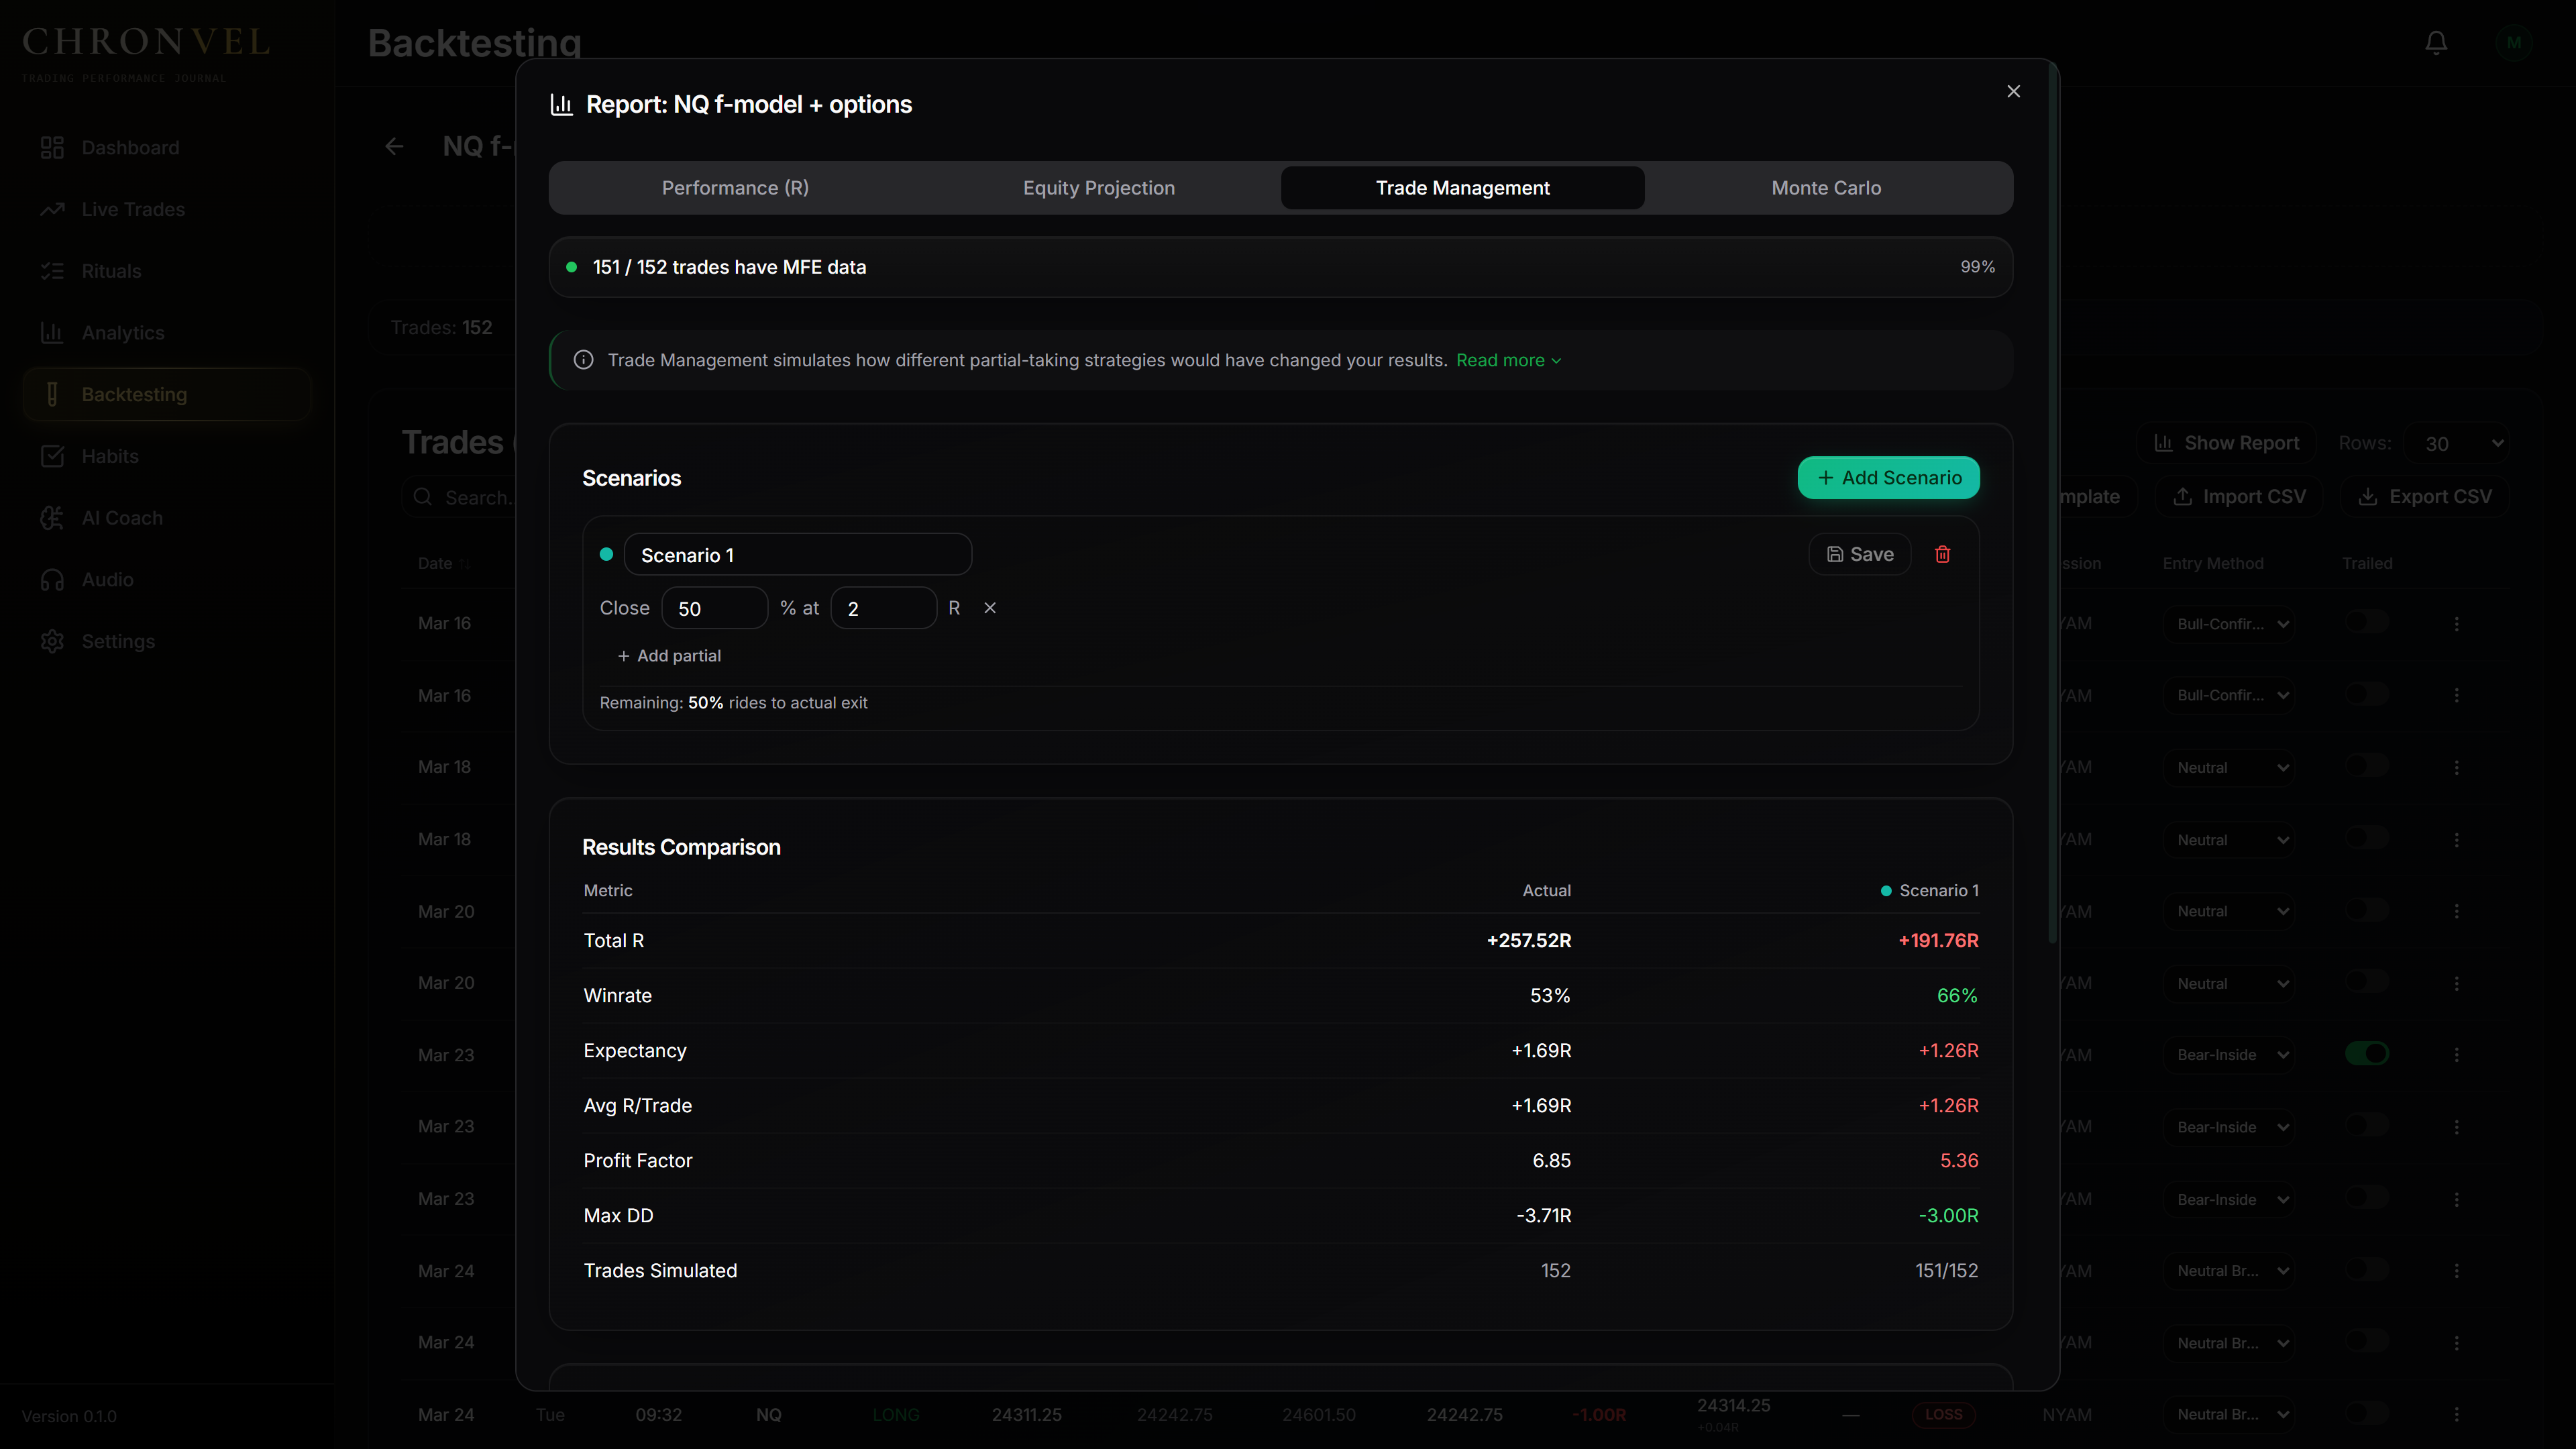Open Neutral Br dropdown on first Mar 24 row
This screenshot has width=2576, height=1449.
[x=2228, y=1271]
